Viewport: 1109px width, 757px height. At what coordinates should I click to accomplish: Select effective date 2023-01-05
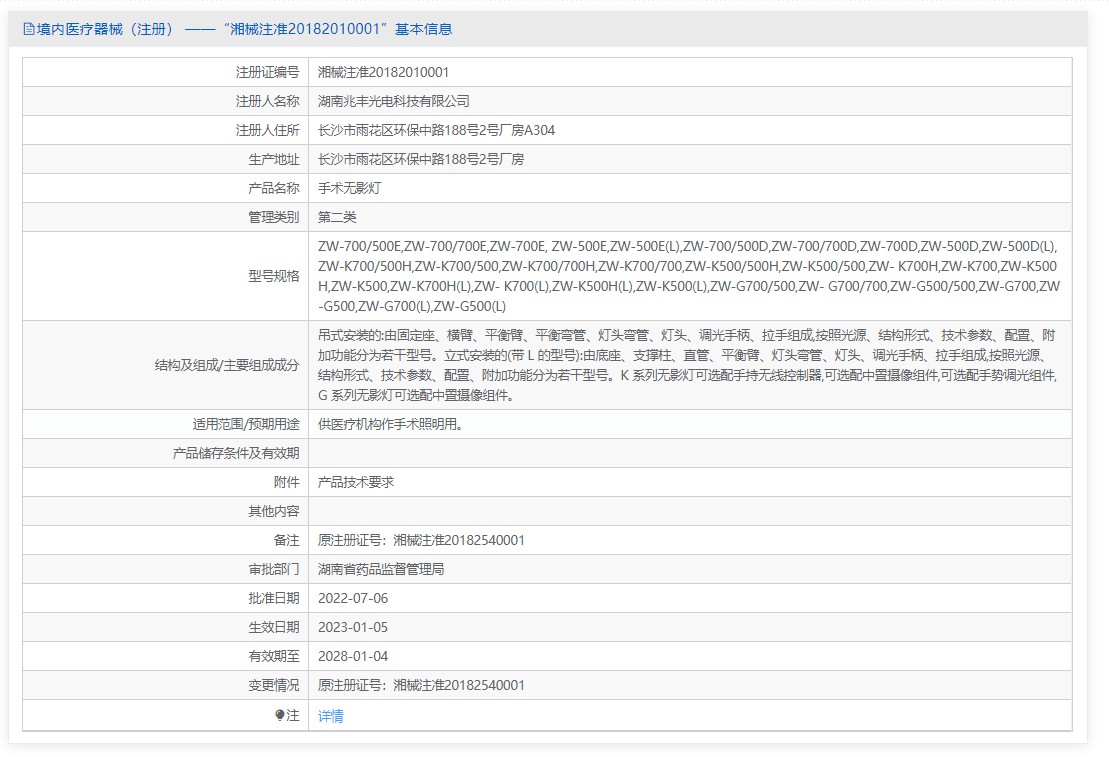tap(353, 627)
